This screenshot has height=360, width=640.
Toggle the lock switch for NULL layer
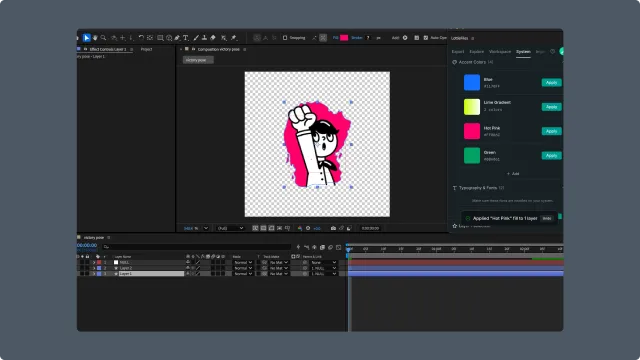[87, 262]
